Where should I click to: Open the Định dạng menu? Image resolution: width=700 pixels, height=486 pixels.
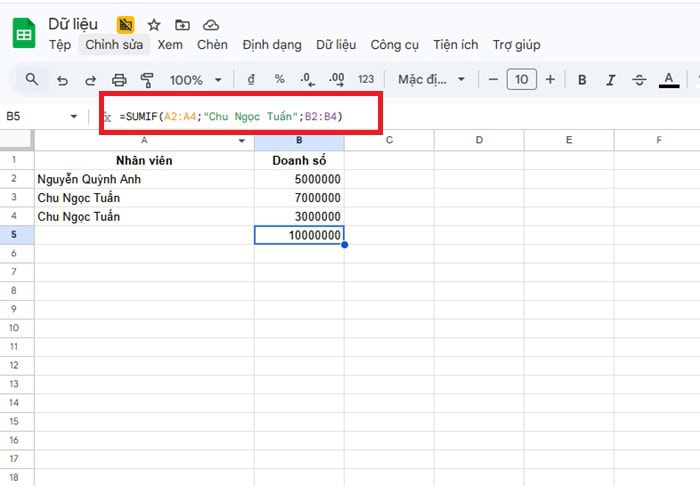pyautogui.click(x=271, y=45)
